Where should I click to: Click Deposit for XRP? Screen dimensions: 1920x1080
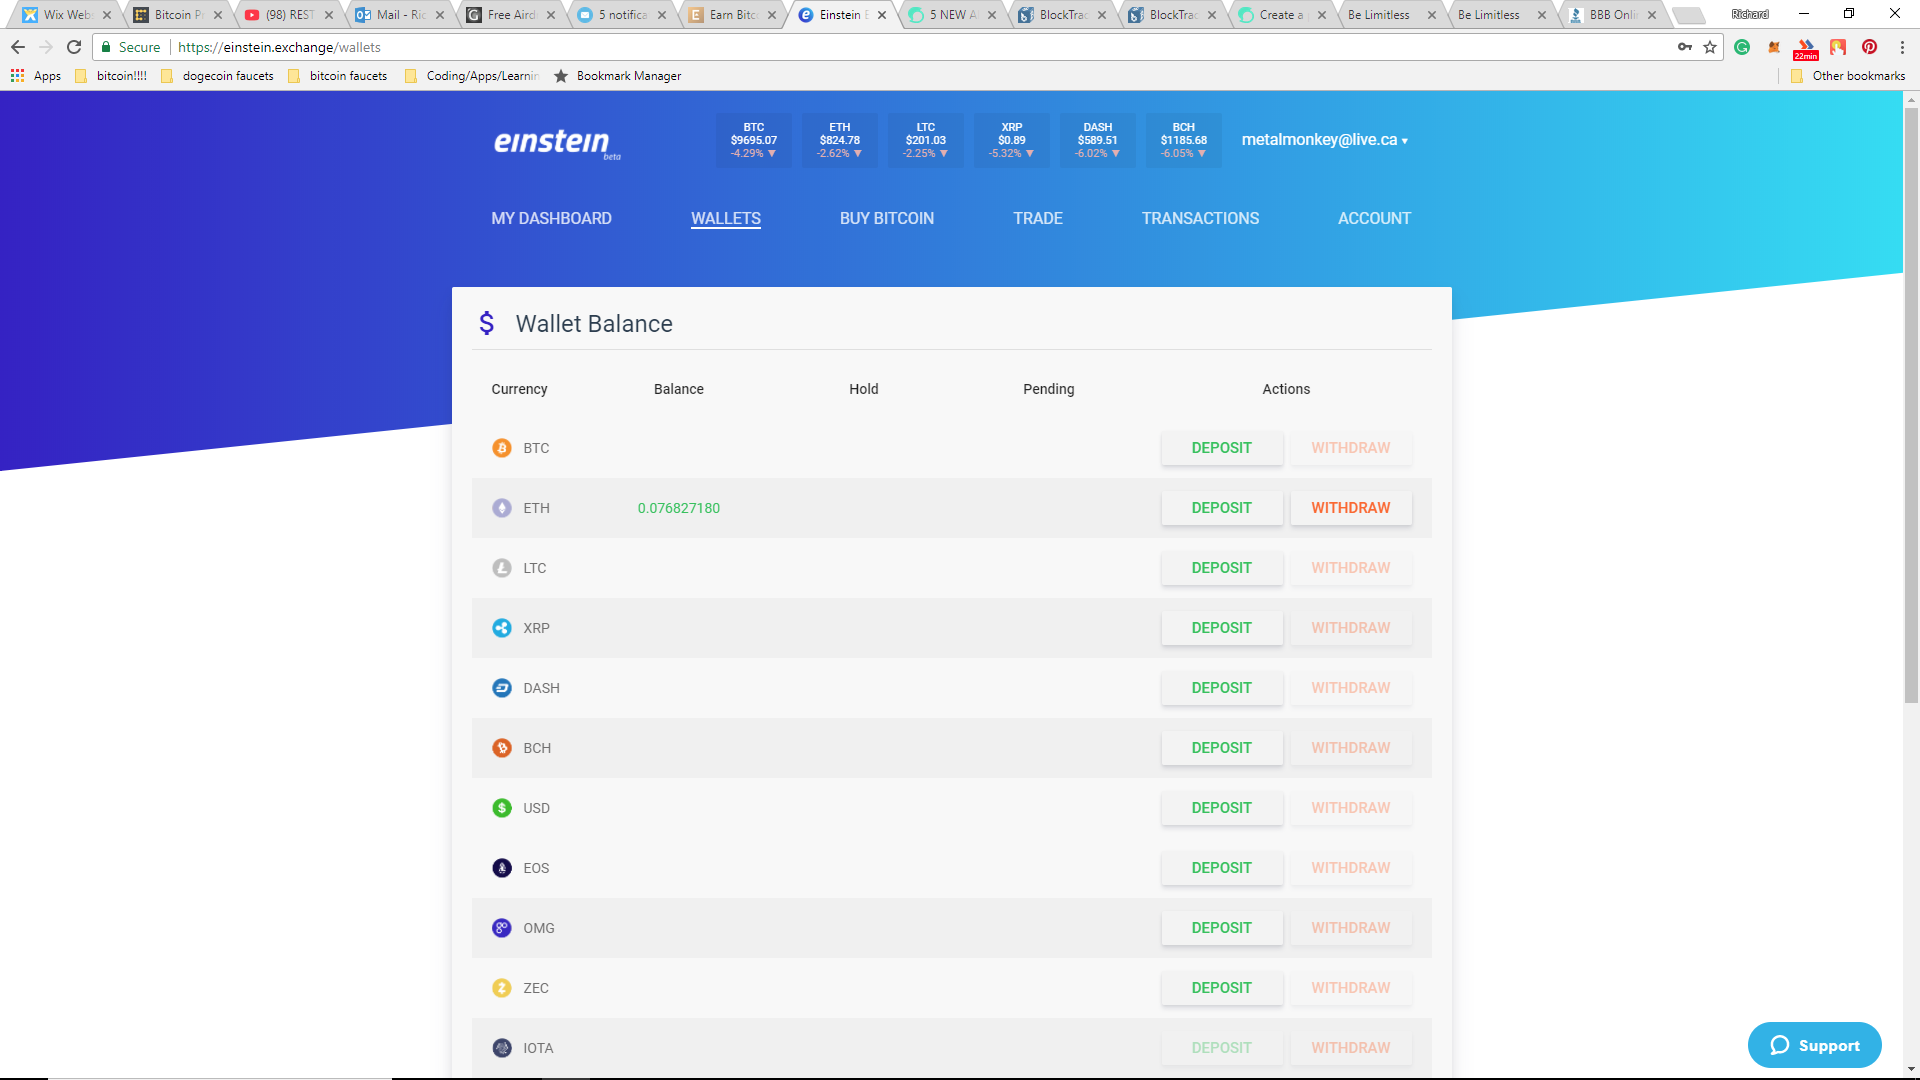pos(1222,628)
